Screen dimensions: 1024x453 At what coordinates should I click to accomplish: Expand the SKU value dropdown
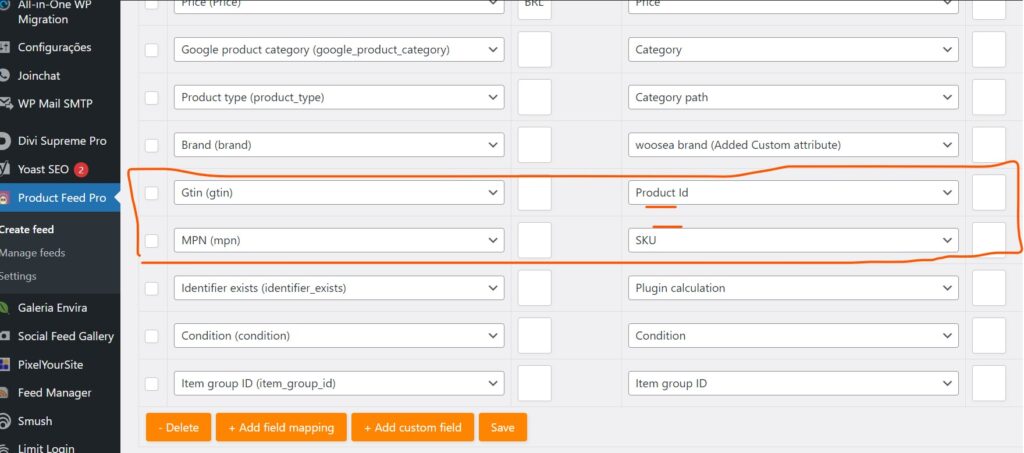click(x=795, y=240)
